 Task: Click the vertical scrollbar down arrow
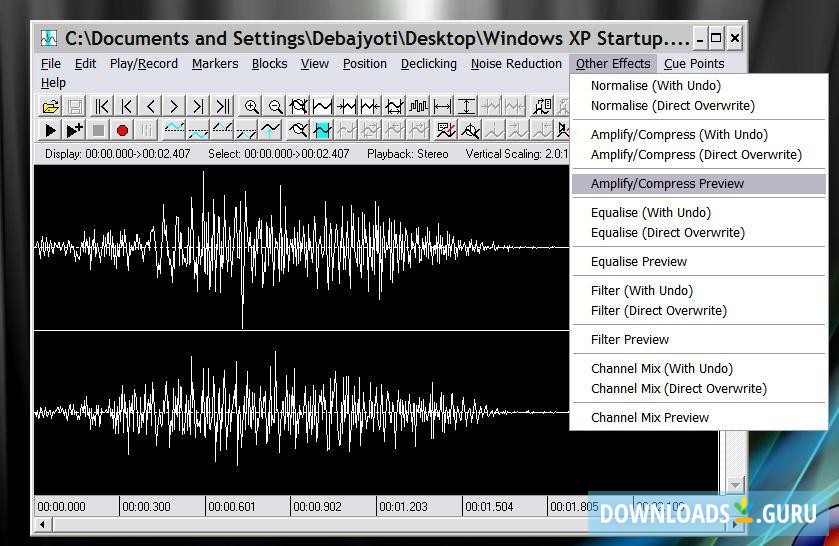pos(735,485)
